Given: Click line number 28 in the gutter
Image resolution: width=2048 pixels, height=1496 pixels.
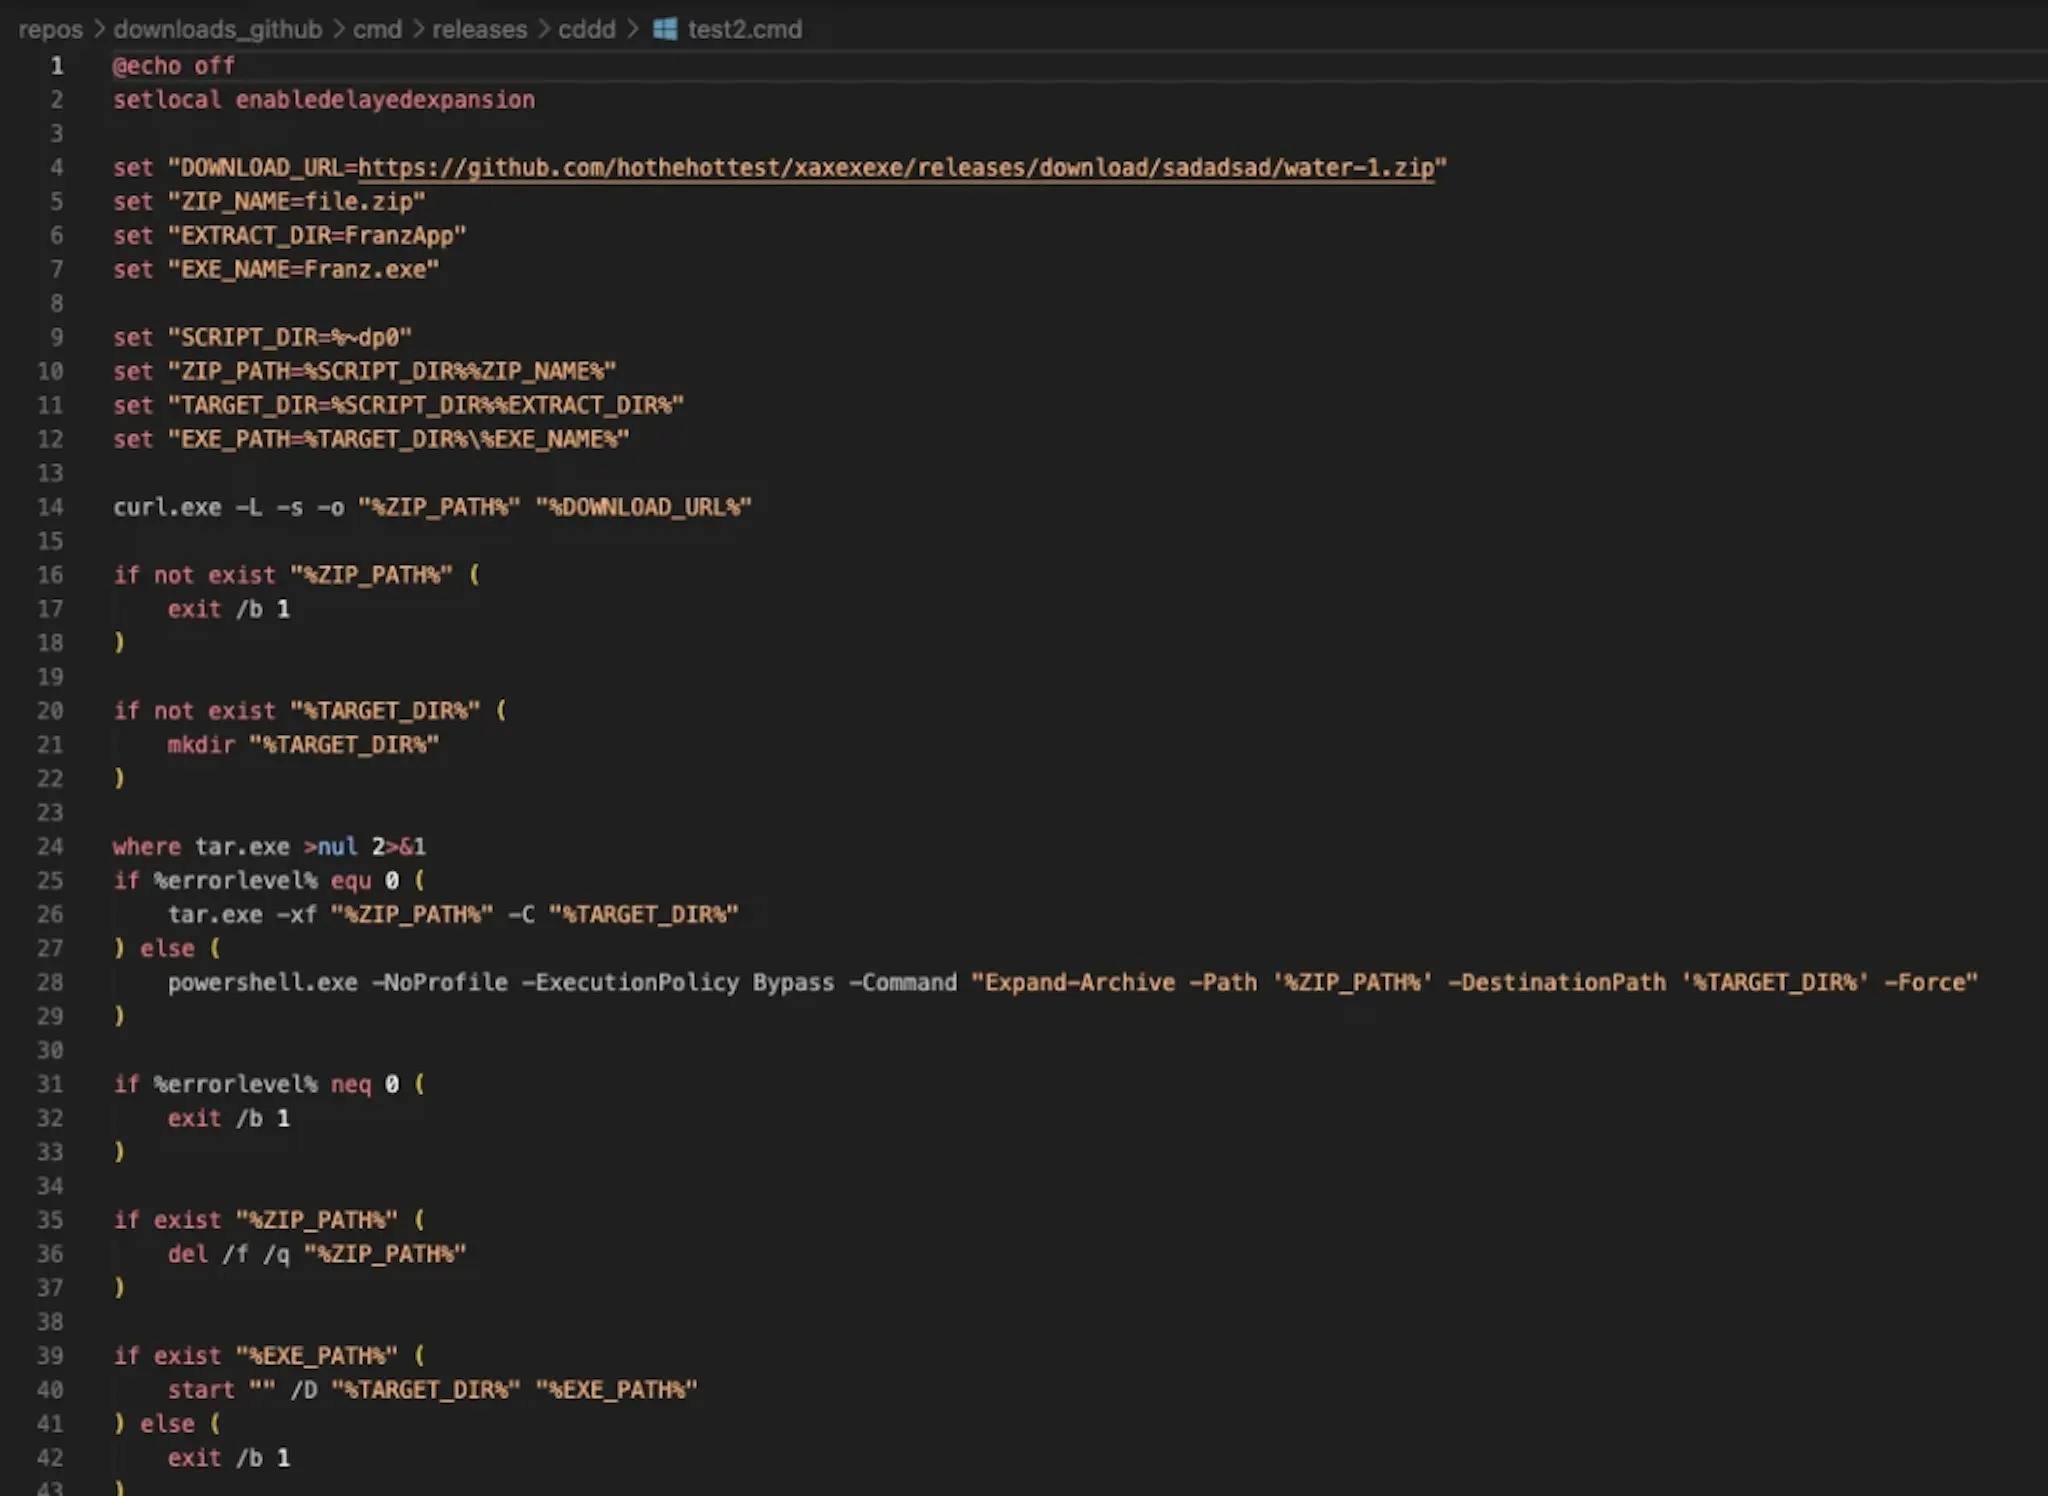Looking at the screenshot, I should [50, 982].
